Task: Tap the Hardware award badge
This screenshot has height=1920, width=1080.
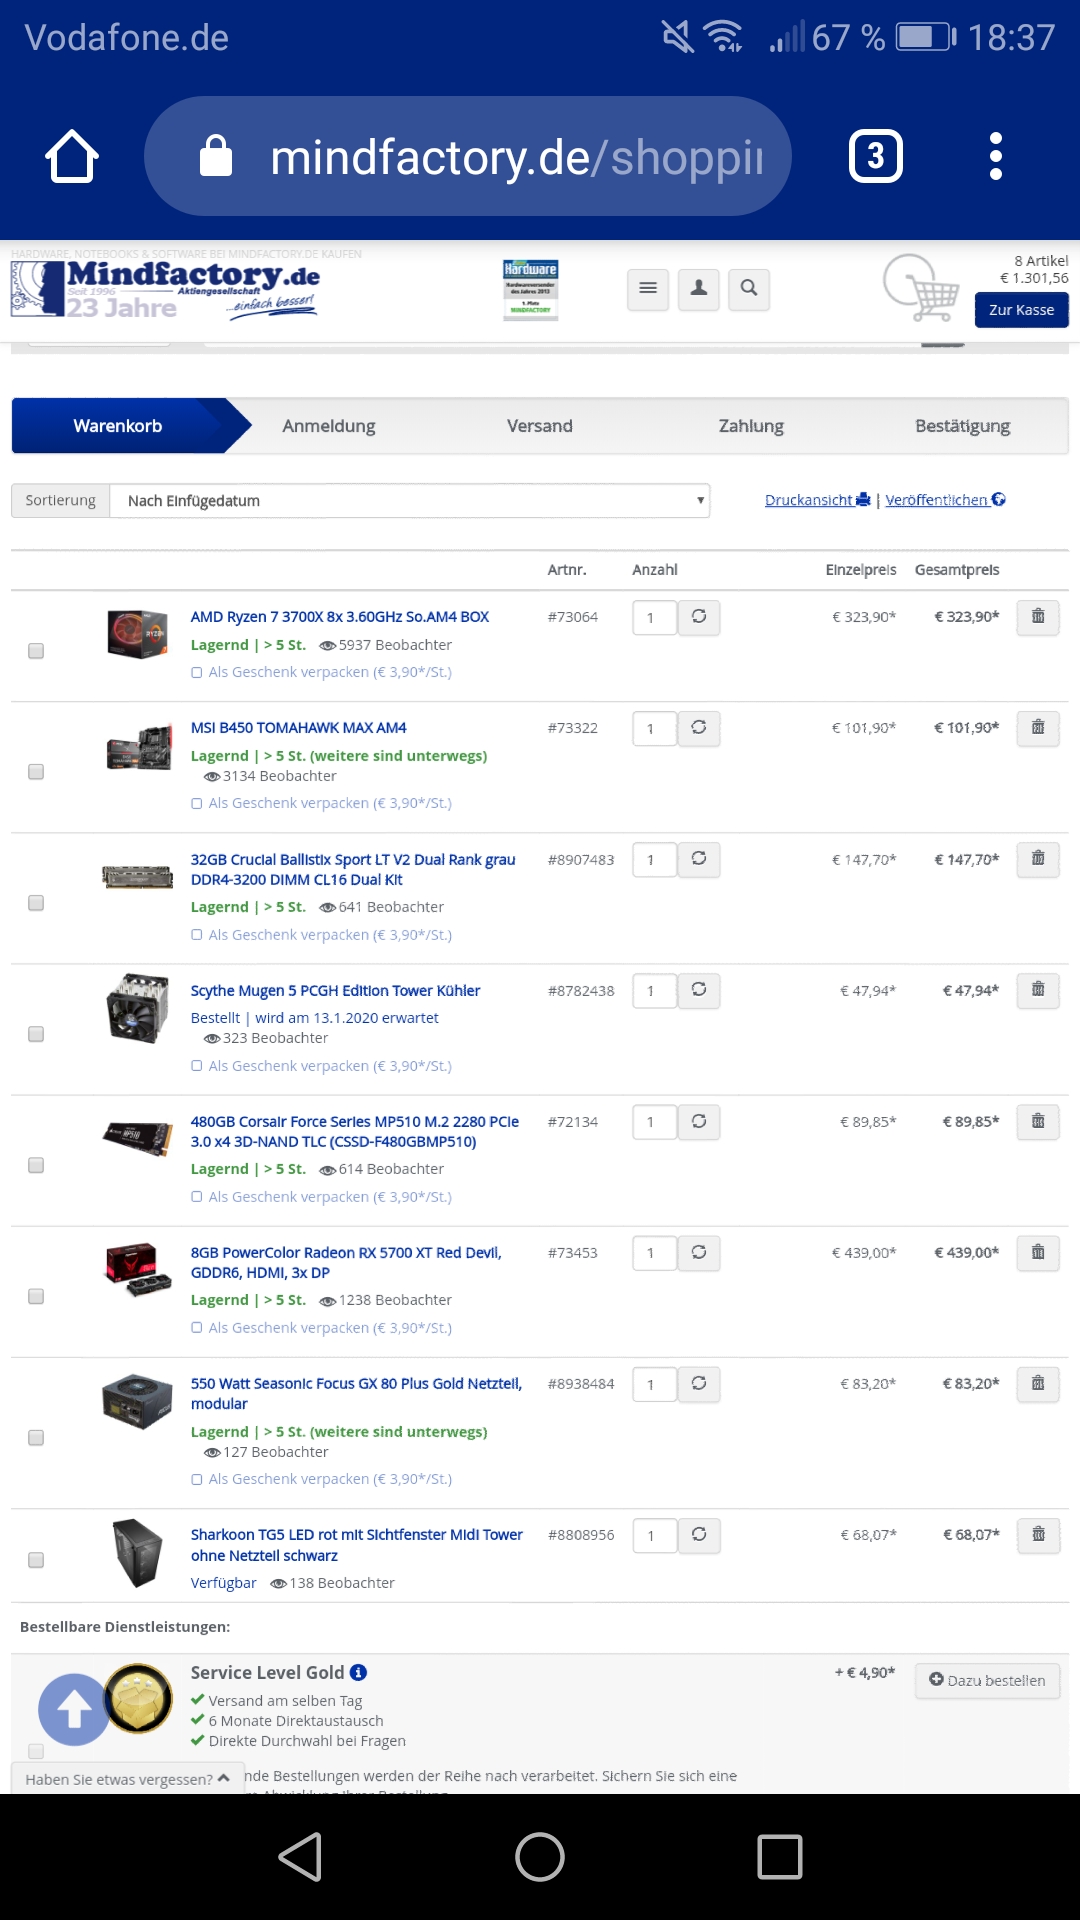Action: (530, 289)
